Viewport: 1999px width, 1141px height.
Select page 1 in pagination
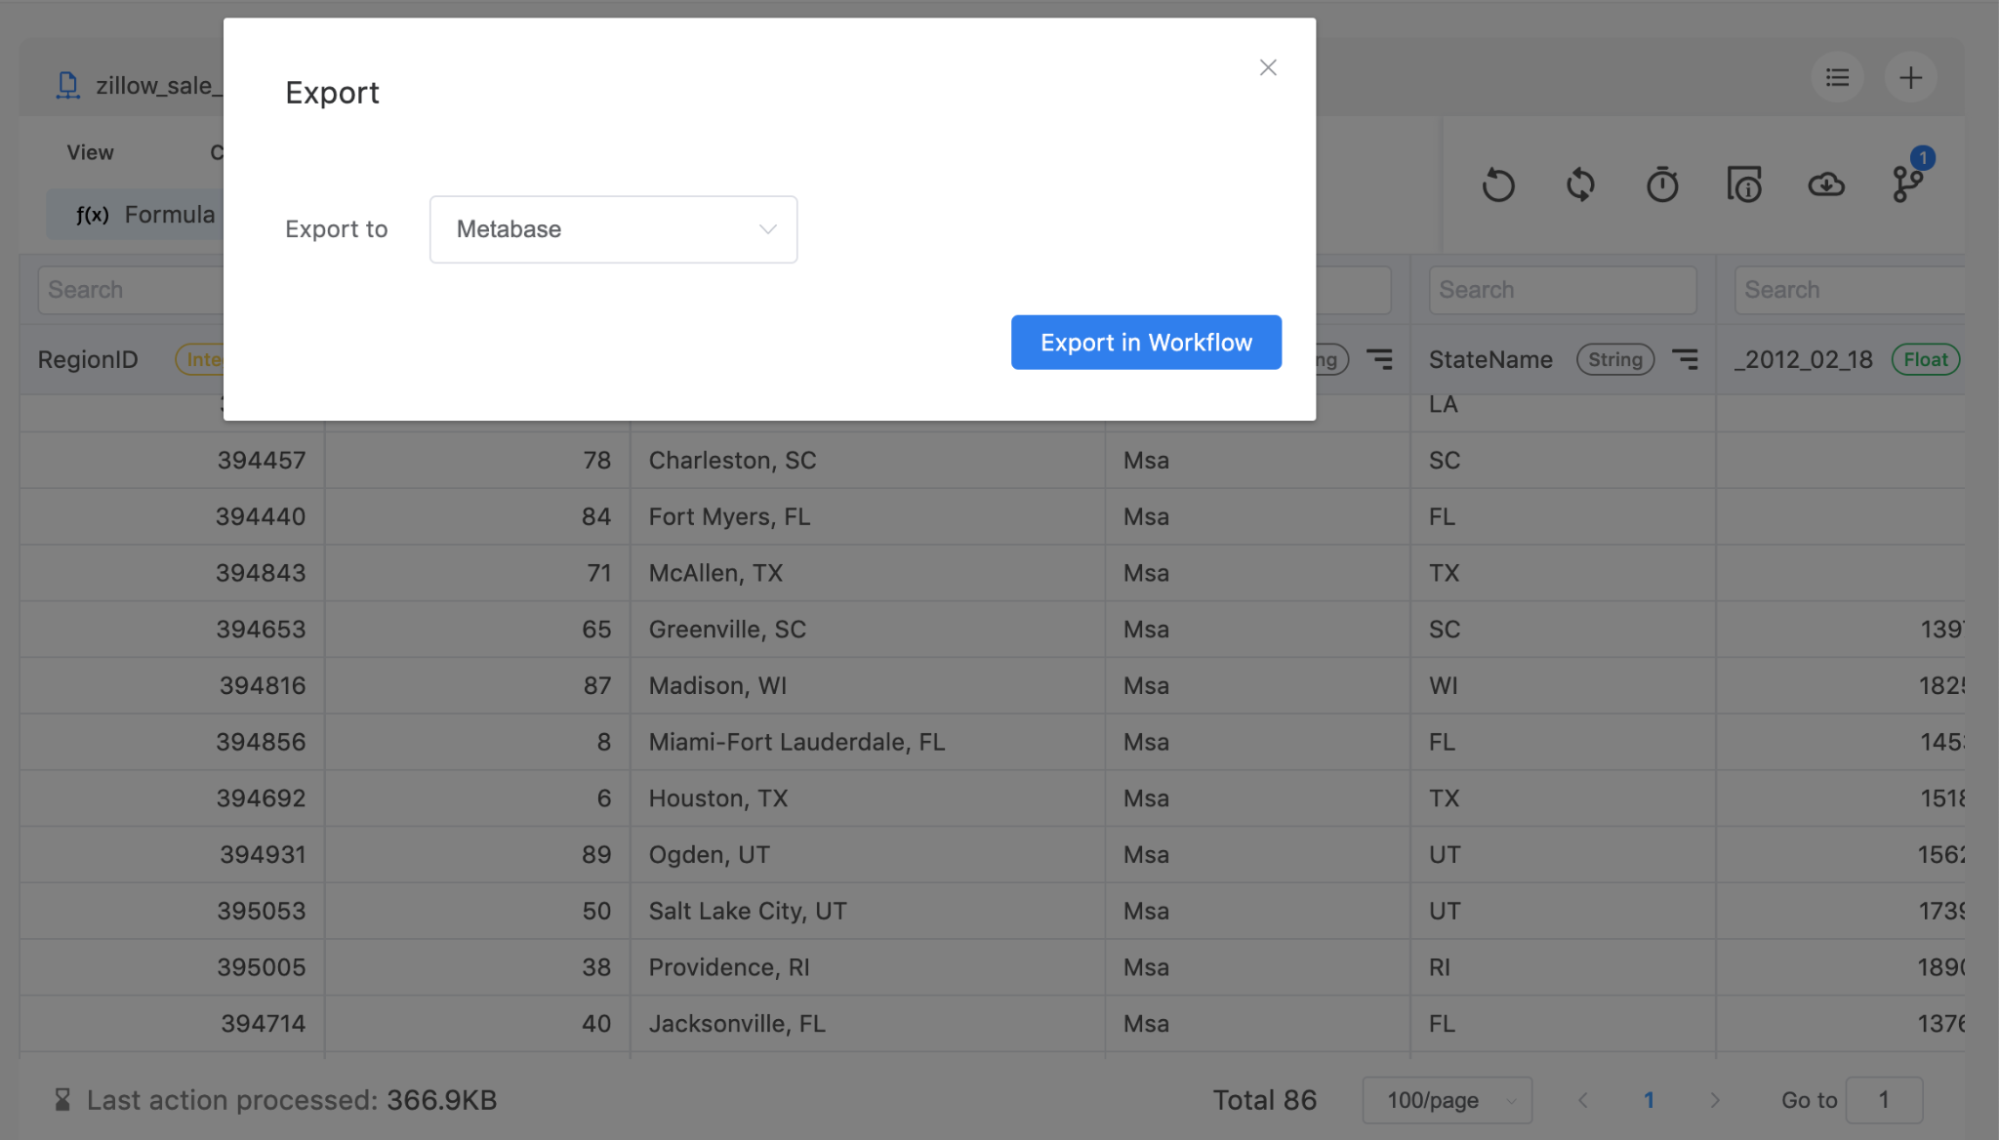(1649, 1100)
